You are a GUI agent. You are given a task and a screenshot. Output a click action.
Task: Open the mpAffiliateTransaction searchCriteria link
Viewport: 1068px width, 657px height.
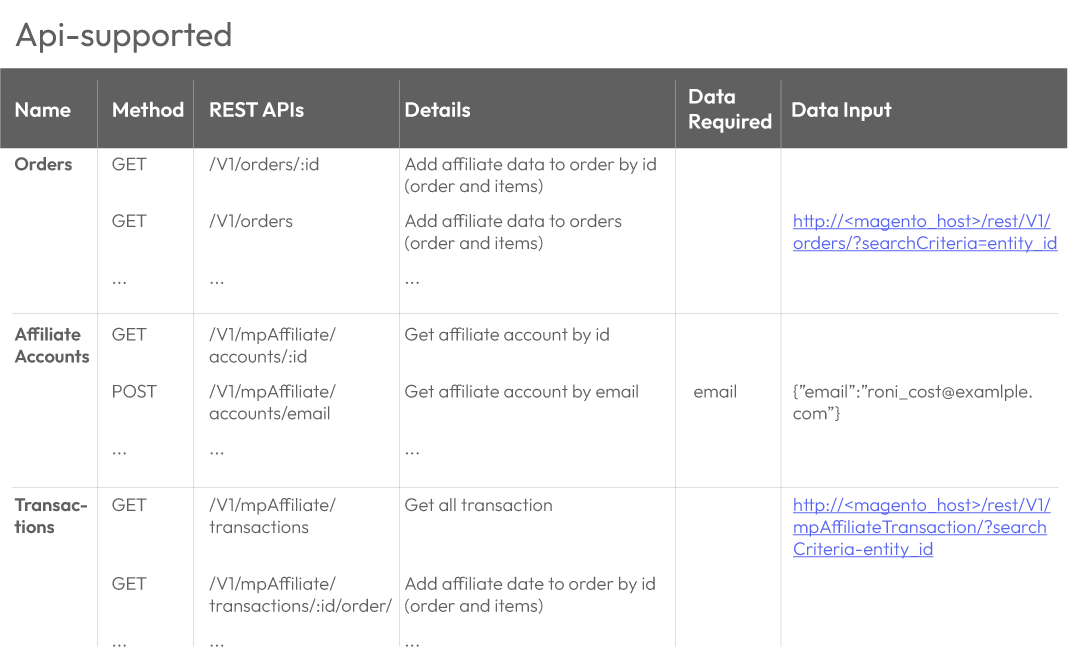[x=921, y=527]
